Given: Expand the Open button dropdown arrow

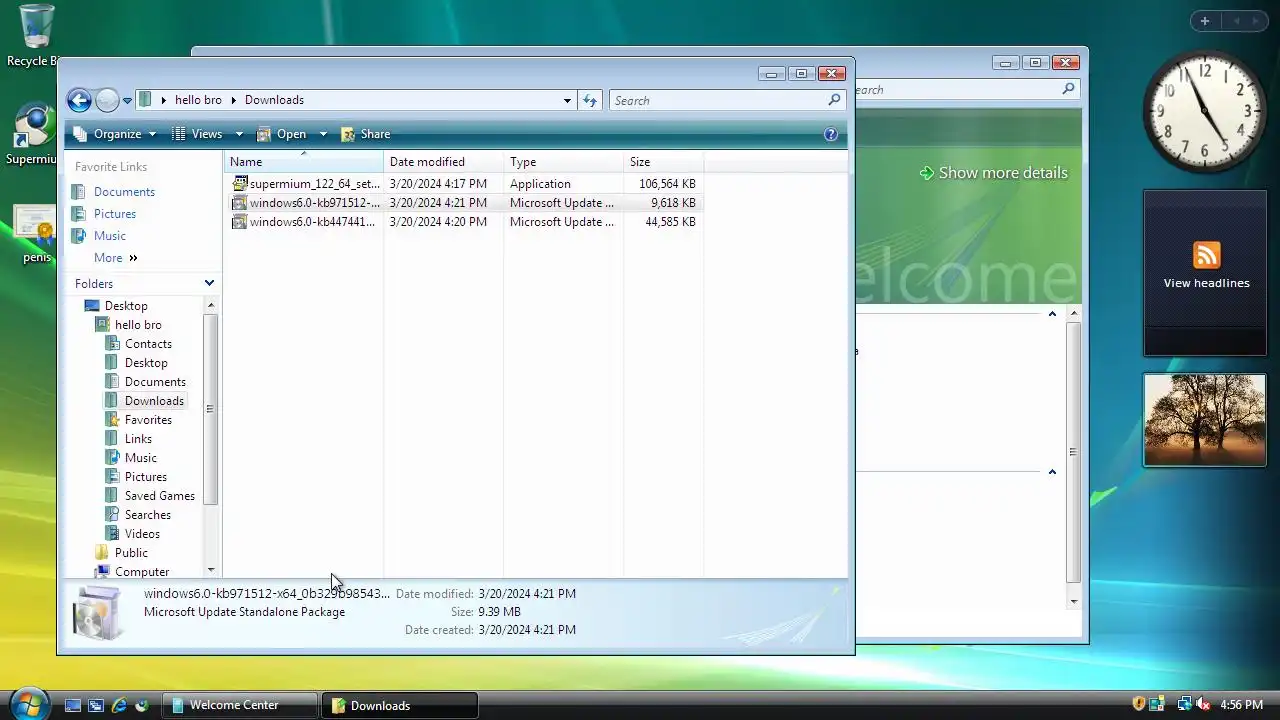Looking at the screenshot, I should (323, 134).
